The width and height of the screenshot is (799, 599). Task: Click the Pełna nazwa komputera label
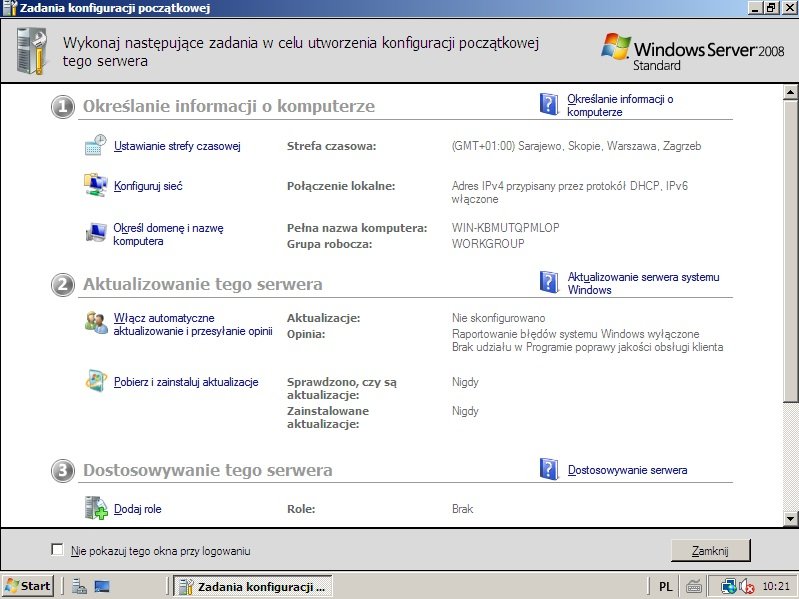click(357, 228)
